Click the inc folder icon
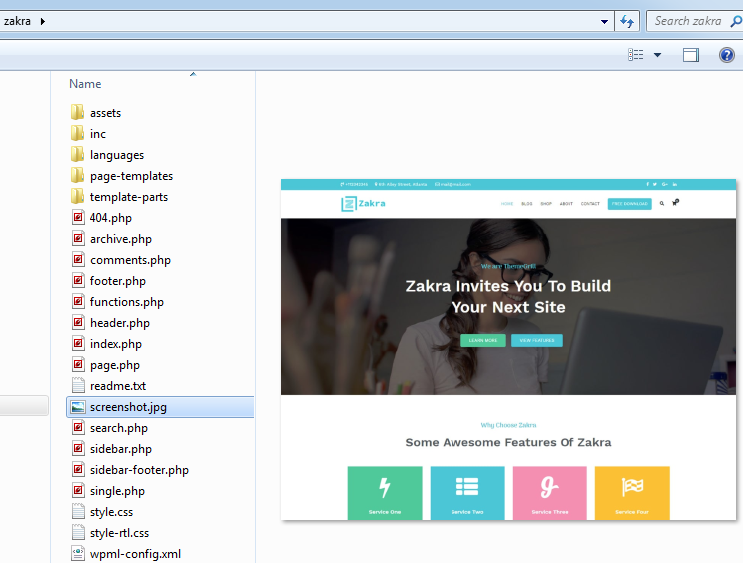 pyautogui.click(x=78, y=134)
